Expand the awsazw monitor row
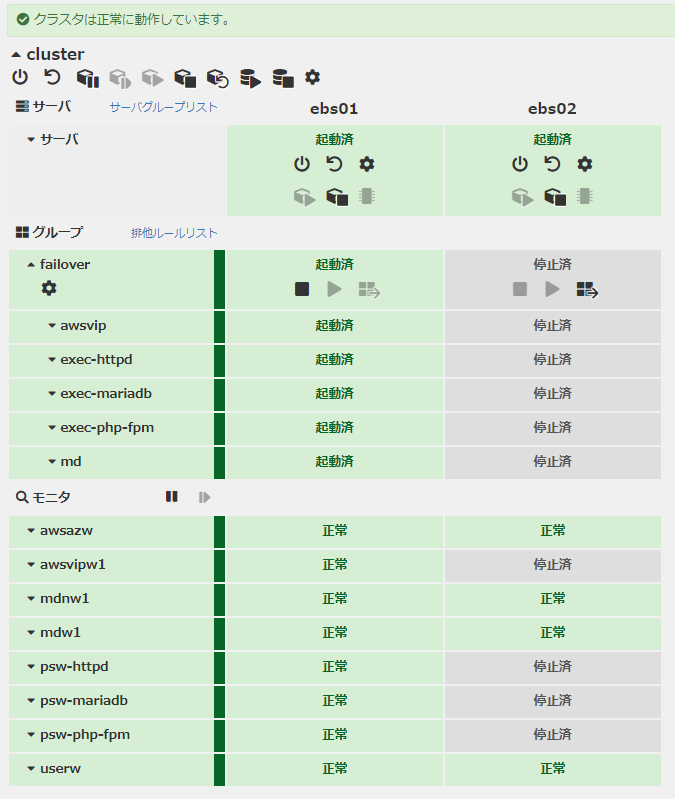Image resolution: width=675 pixels, height=799 pixels. coord(31,531)
